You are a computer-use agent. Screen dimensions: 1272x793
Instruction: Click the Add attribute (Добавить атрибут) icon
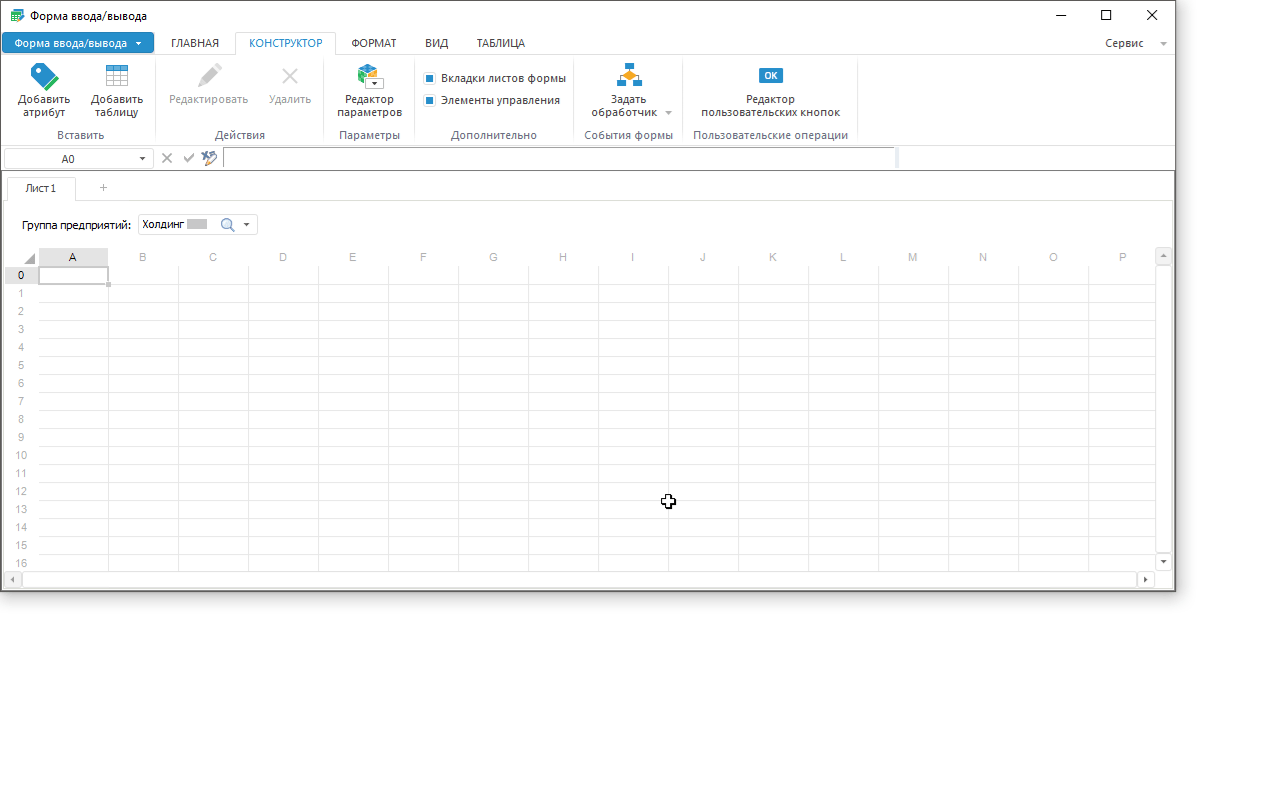[x=44, y=76]
